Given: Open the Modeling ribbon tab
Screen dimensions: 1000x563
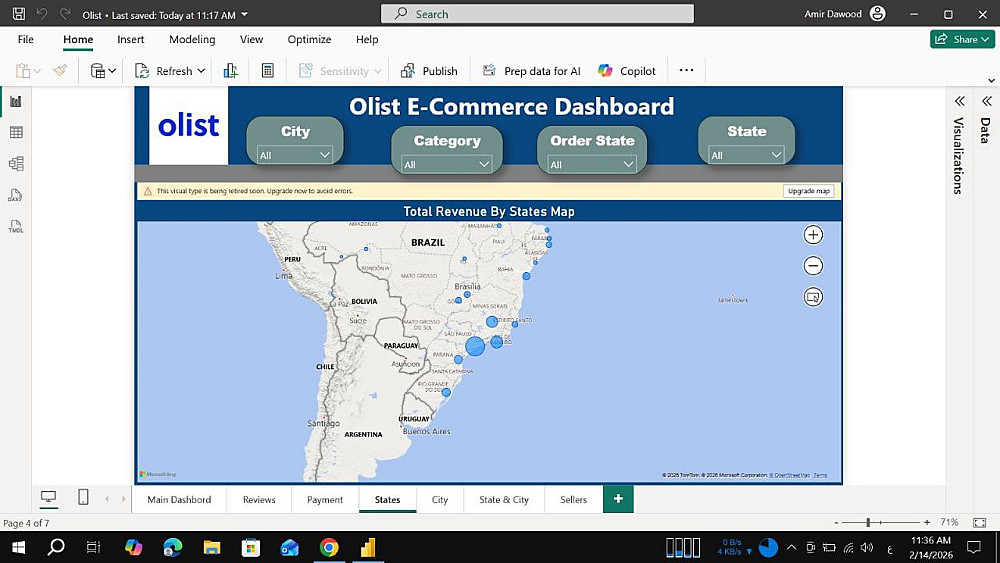Looking at the screenshot, I should [192, 39].
